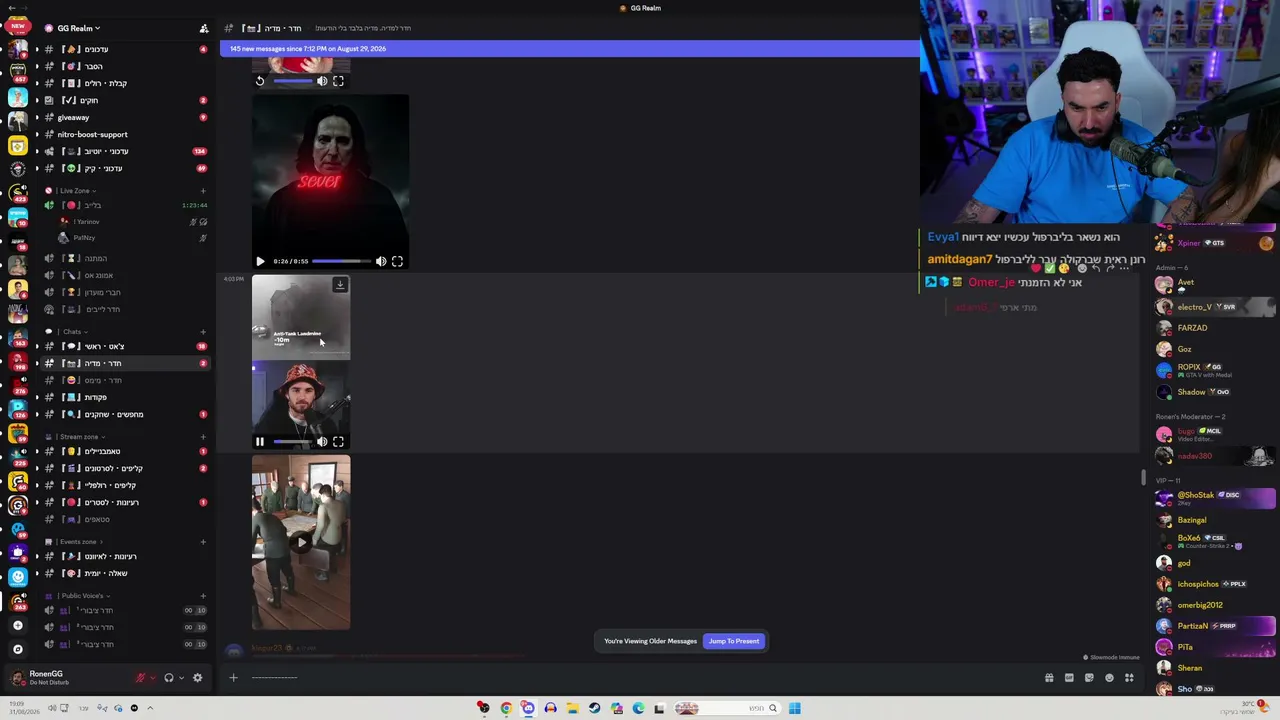This screenshot has height=720, width=1280.
Task: Fullscreen the topmost video
Action: click(x=338, y=81)
